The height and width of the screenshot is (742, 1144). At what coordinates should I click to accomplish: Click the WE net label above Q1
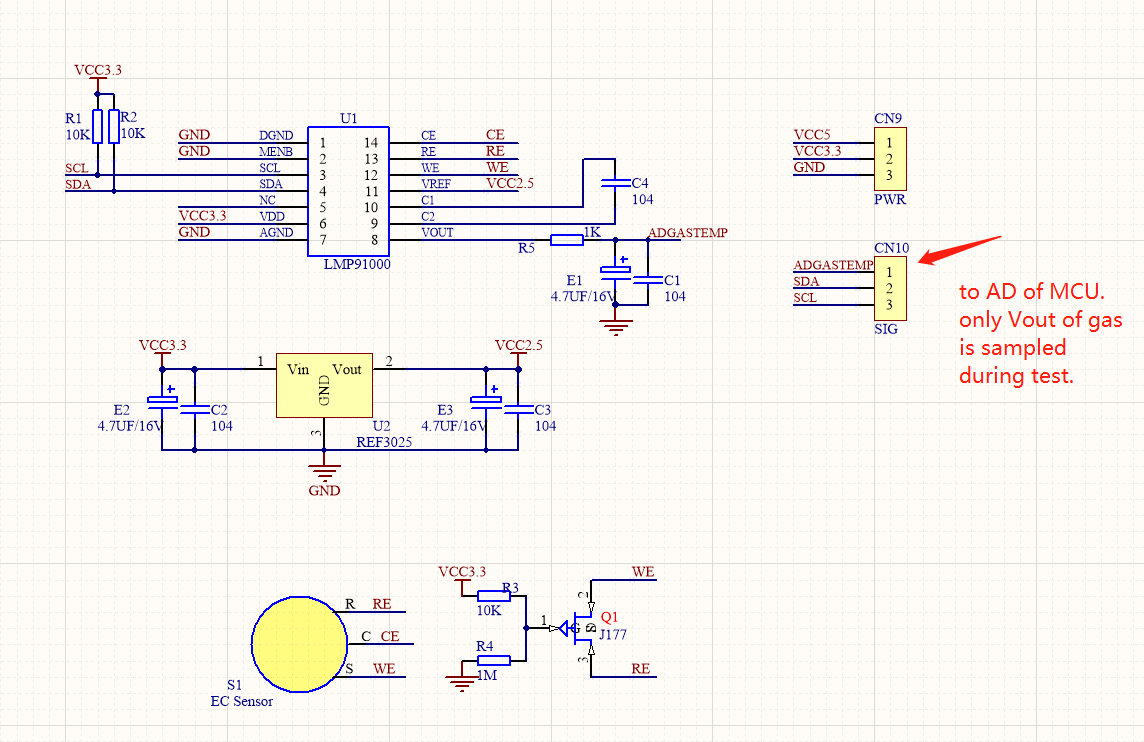(643, 572)
